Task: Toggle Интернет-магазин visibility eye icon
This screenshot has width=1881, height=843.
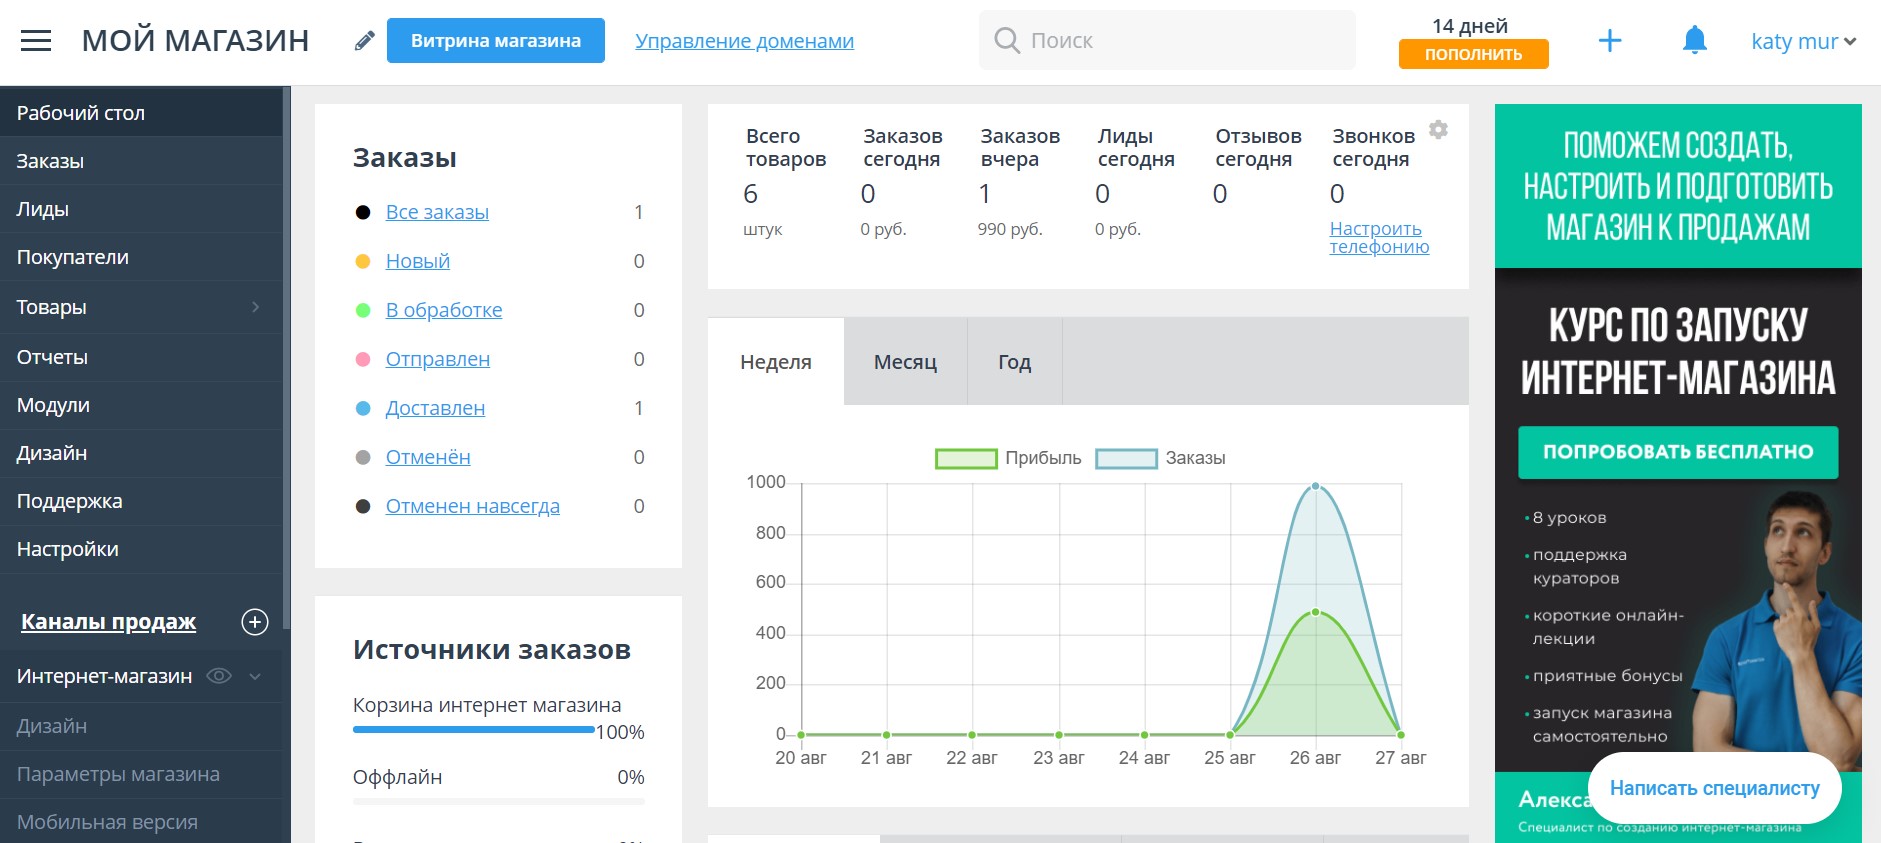Action: 218,676
